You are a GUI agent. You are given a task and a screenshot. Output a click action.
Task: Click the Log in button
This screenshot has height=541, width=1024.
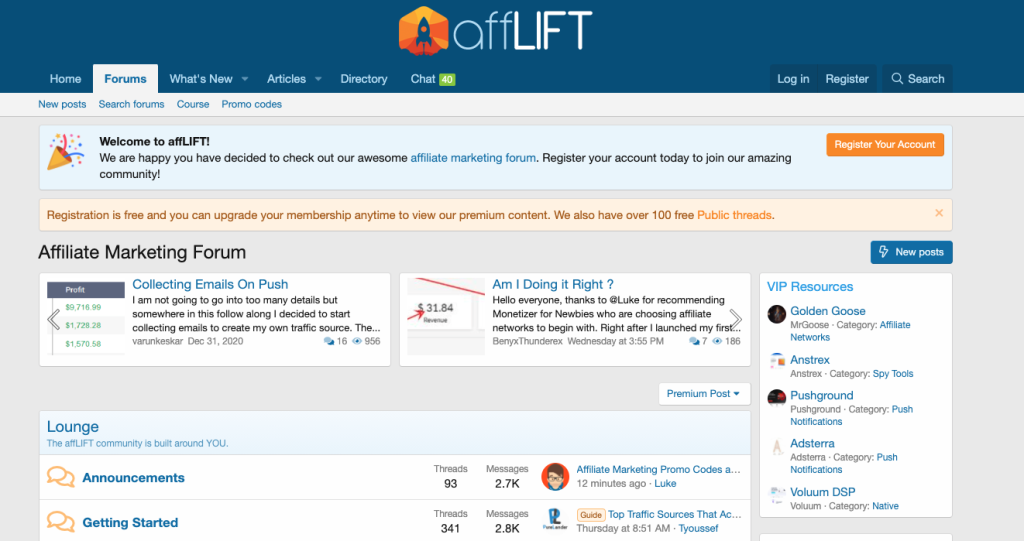793,78
